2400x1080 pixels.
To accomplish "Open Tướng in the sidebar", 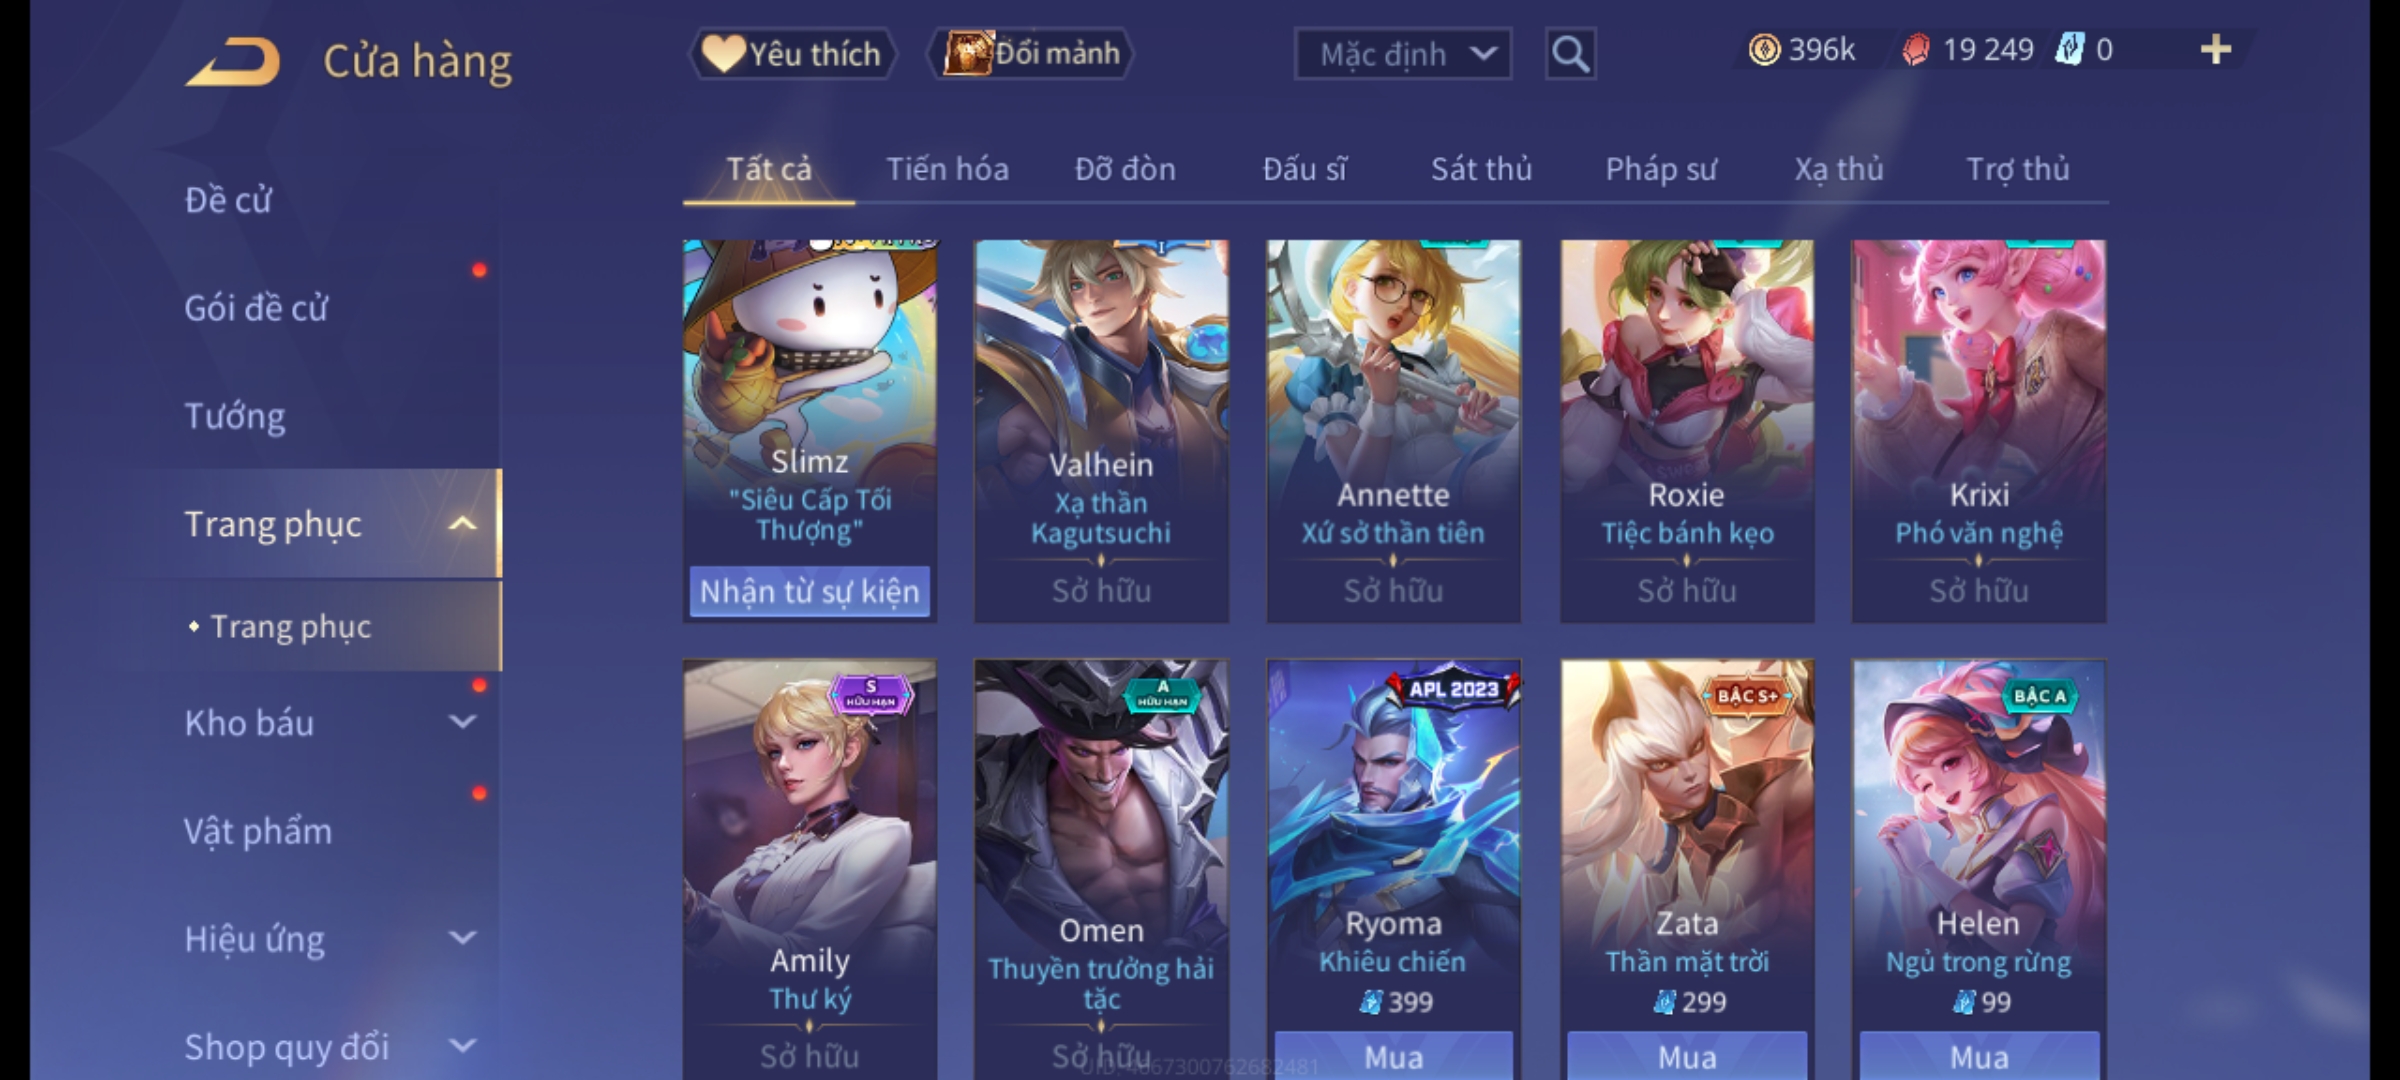I will (235, 416).
